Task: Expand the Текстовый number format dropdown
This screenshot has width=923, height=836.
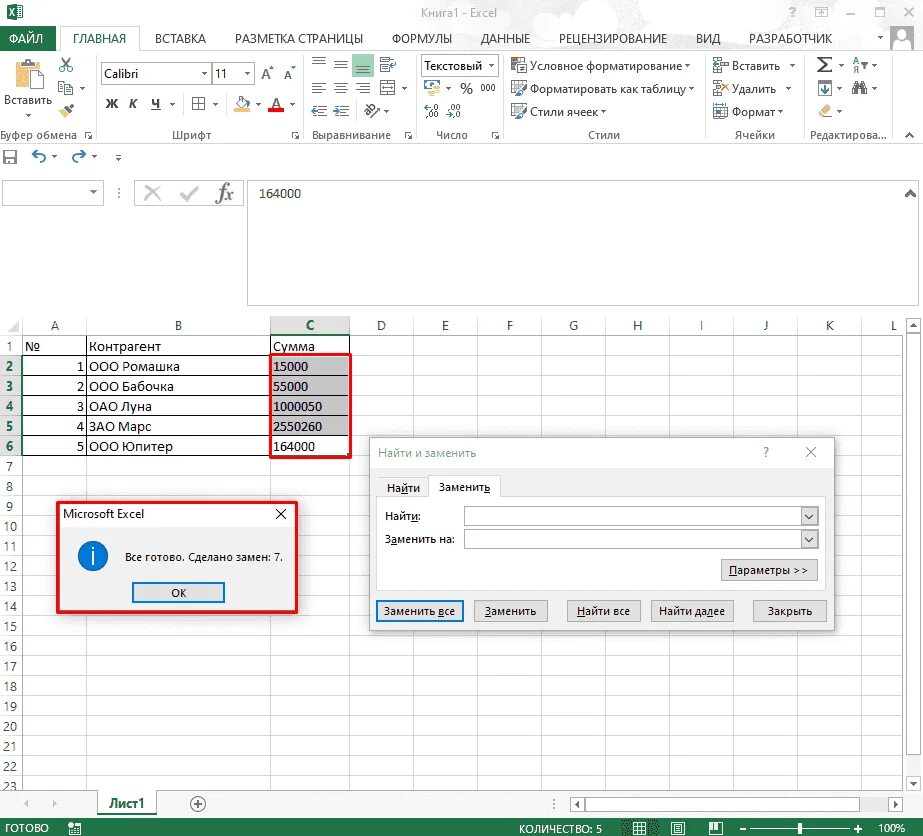Action: click(491, 65)
